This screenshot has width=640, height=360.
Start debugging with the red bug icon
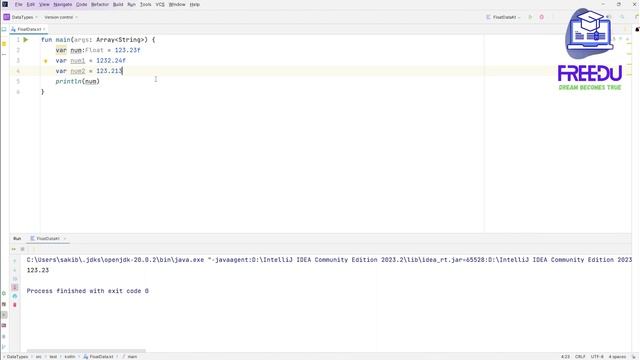pyautogui.click(x=542, y=17)
